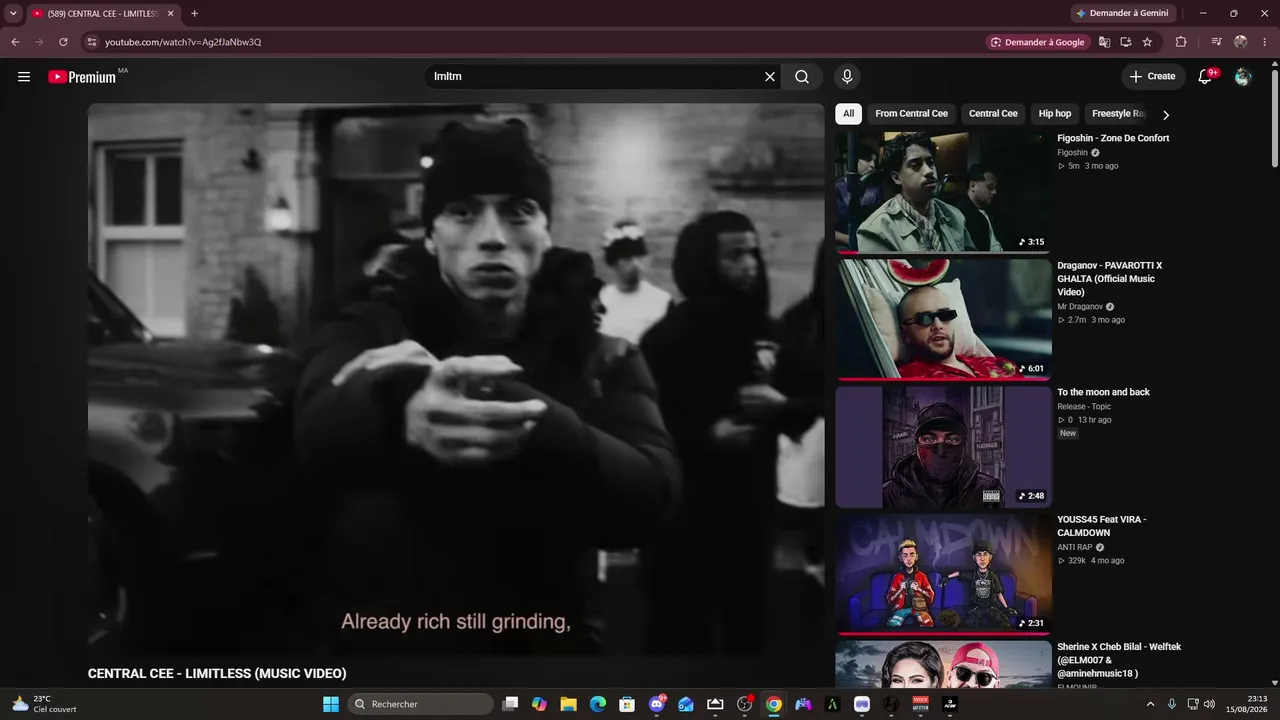Open the Windows taskbar Rechercher search box

[x=420, y=704]
